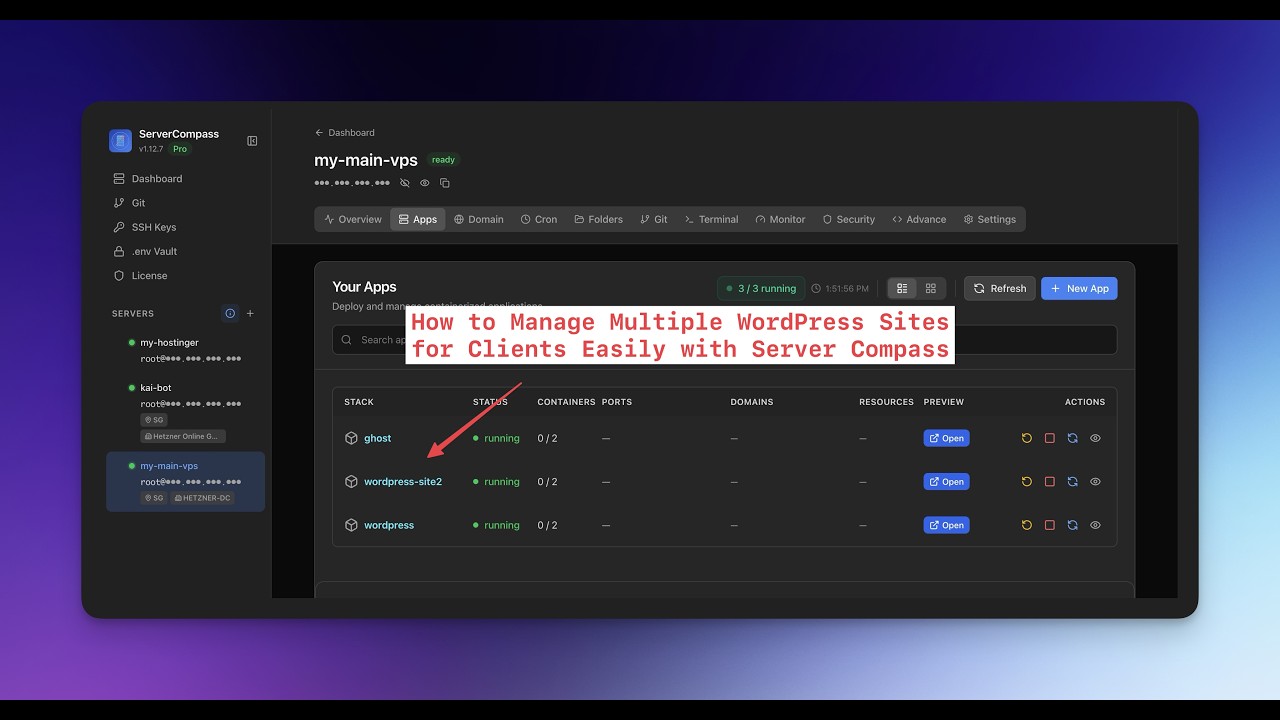This screenshot has height=720, width=1280.
Task: Click the Hetzner Online tag under kai-bot
Action: tap(183, 436)
